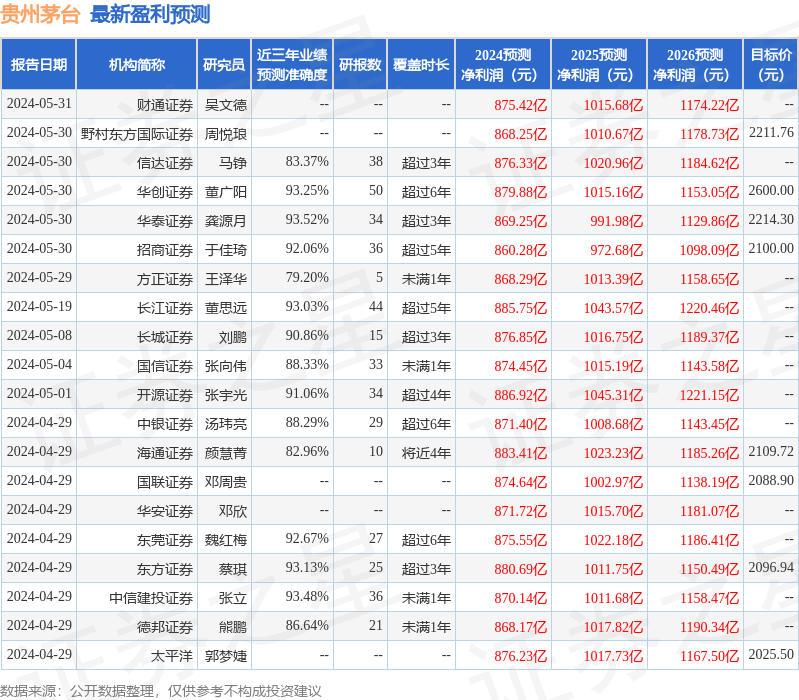
Task: Click the 目标价 column header
Action: (771, 64)
